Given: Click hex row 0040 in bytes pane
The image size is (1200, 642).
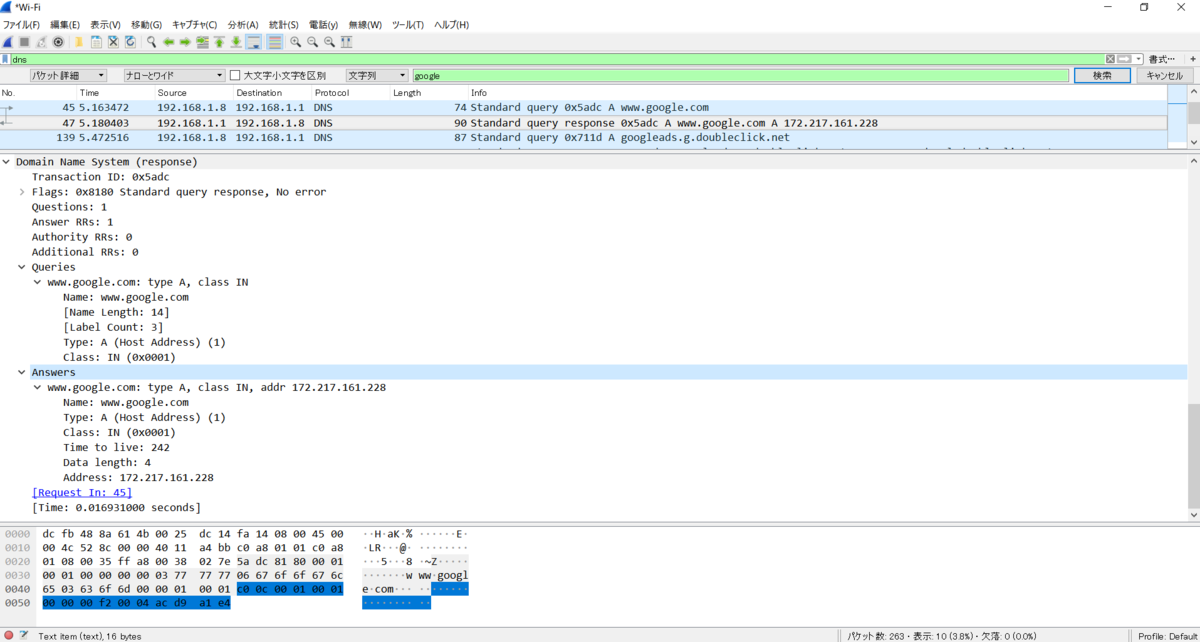Looking at the screenshot, I should [x=235, y=589].
